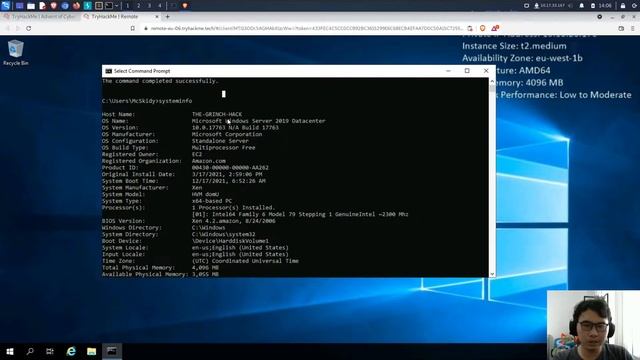Viewport: 640px width, 360px height.
Task: Click 'Microsoft Windows Server 2019 Datacenter' text
Action: (x=258, y=121)
